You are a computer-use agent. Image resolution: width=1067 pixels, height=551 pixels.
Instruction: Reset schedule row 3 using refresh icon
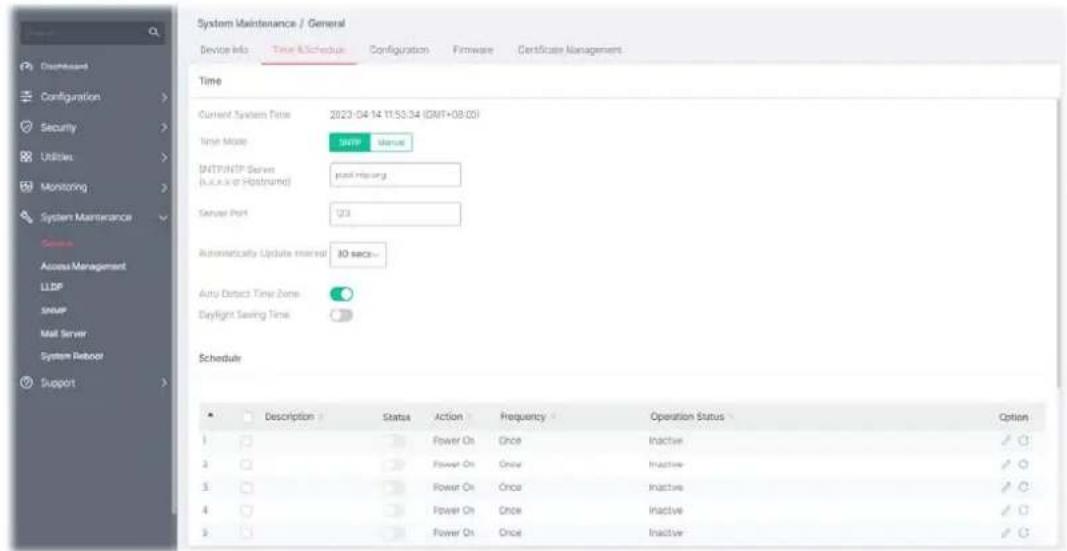point(1021,486)
